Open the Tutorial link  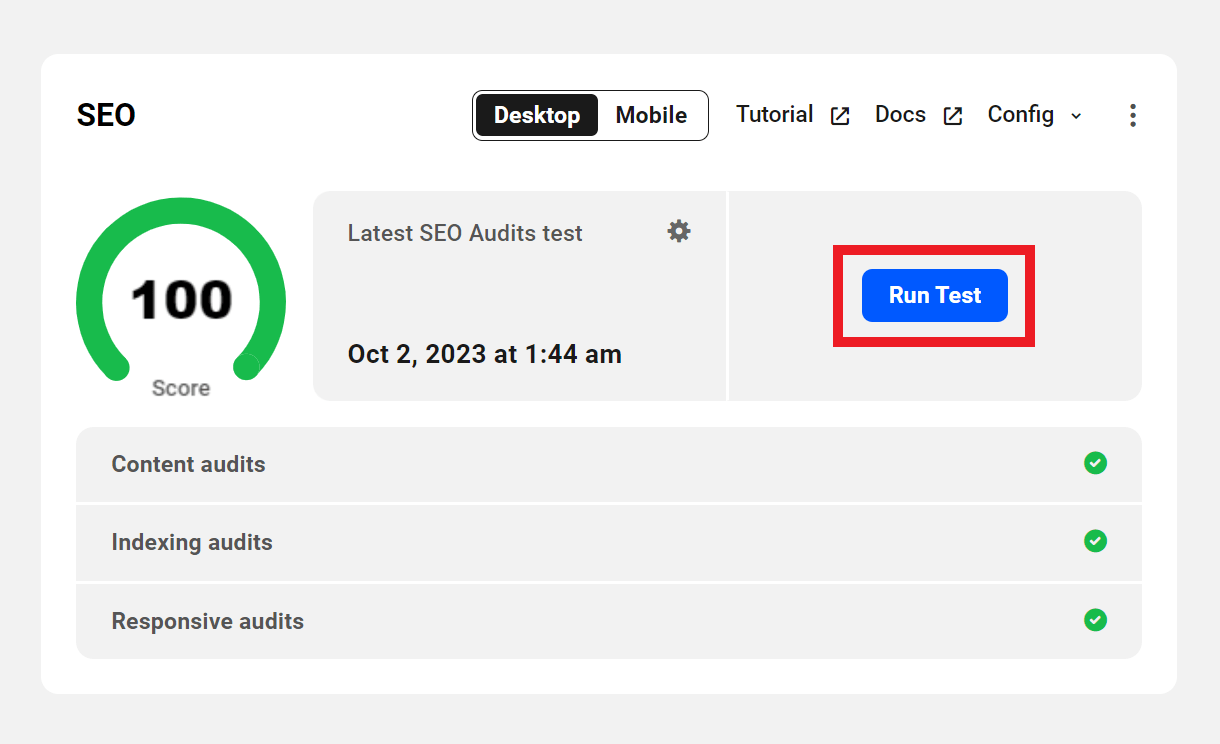[775, 115]
